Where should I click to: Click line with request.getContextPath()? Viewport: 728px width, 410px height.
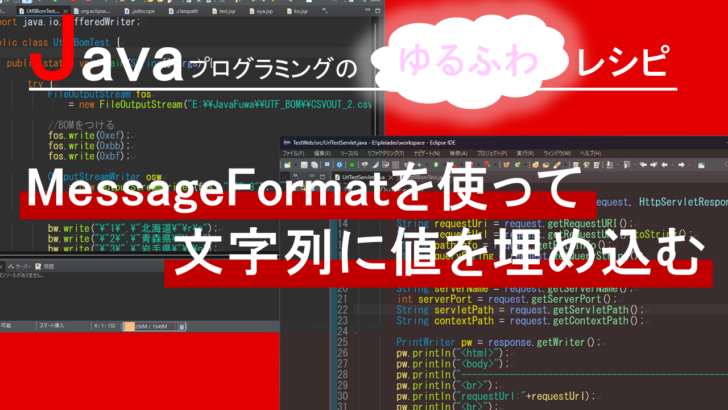(520, 321)
